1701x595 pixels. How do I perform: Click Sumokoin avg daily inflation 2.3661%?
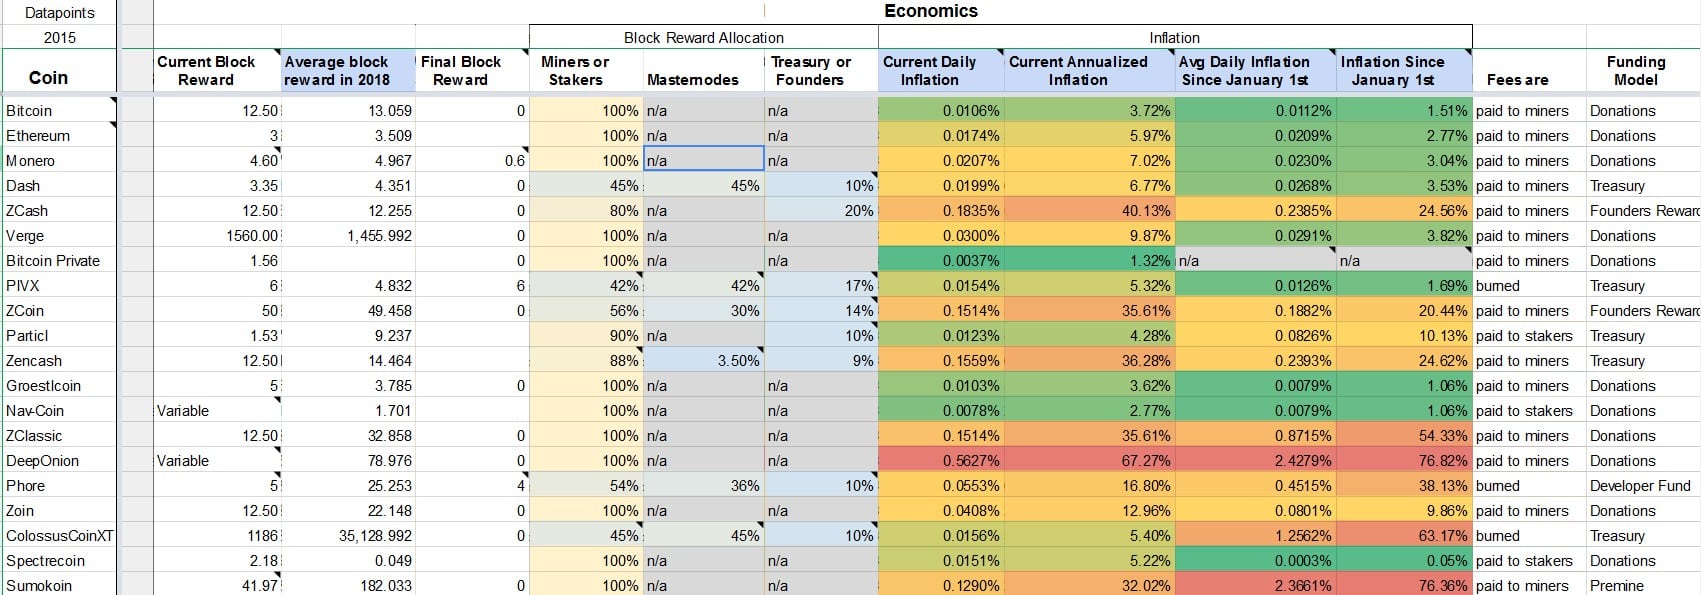click(x=1255, y=585)
